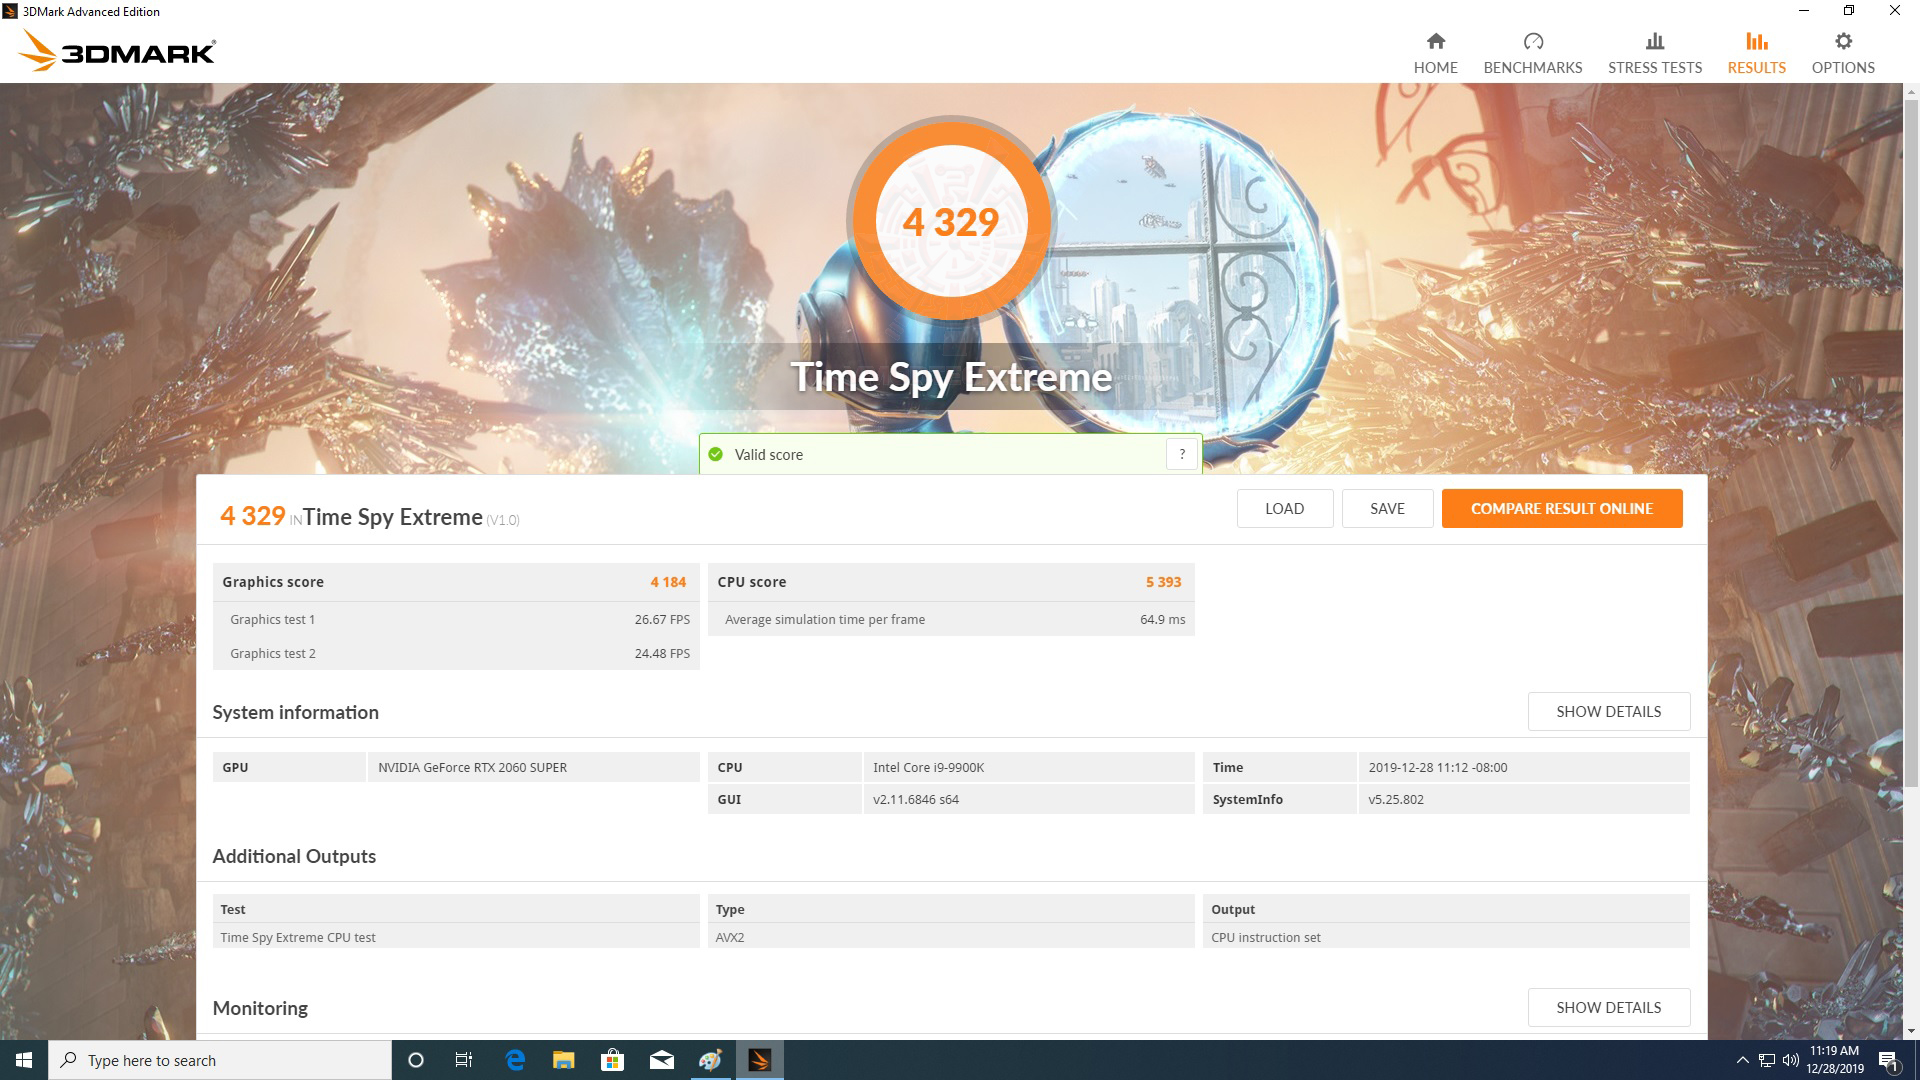Screen dimensions: 1920x1080
Task: Open the Options gear icon
Action: click(1842, 50)
